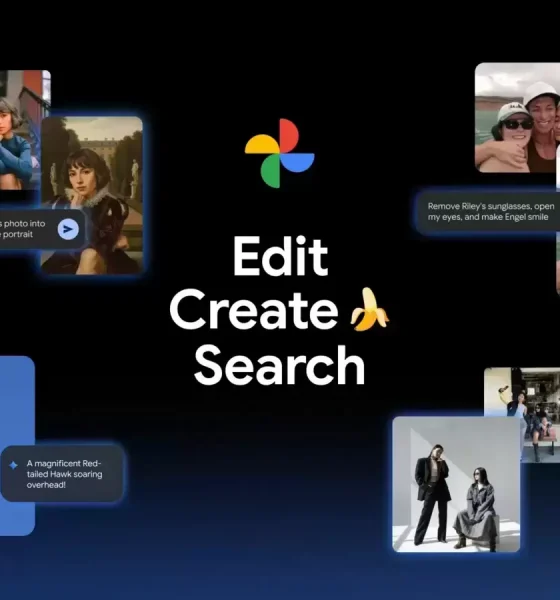Click the banana emoji next to Create
The width and height of the screenshot is (560, 600).
pos(369,310)
